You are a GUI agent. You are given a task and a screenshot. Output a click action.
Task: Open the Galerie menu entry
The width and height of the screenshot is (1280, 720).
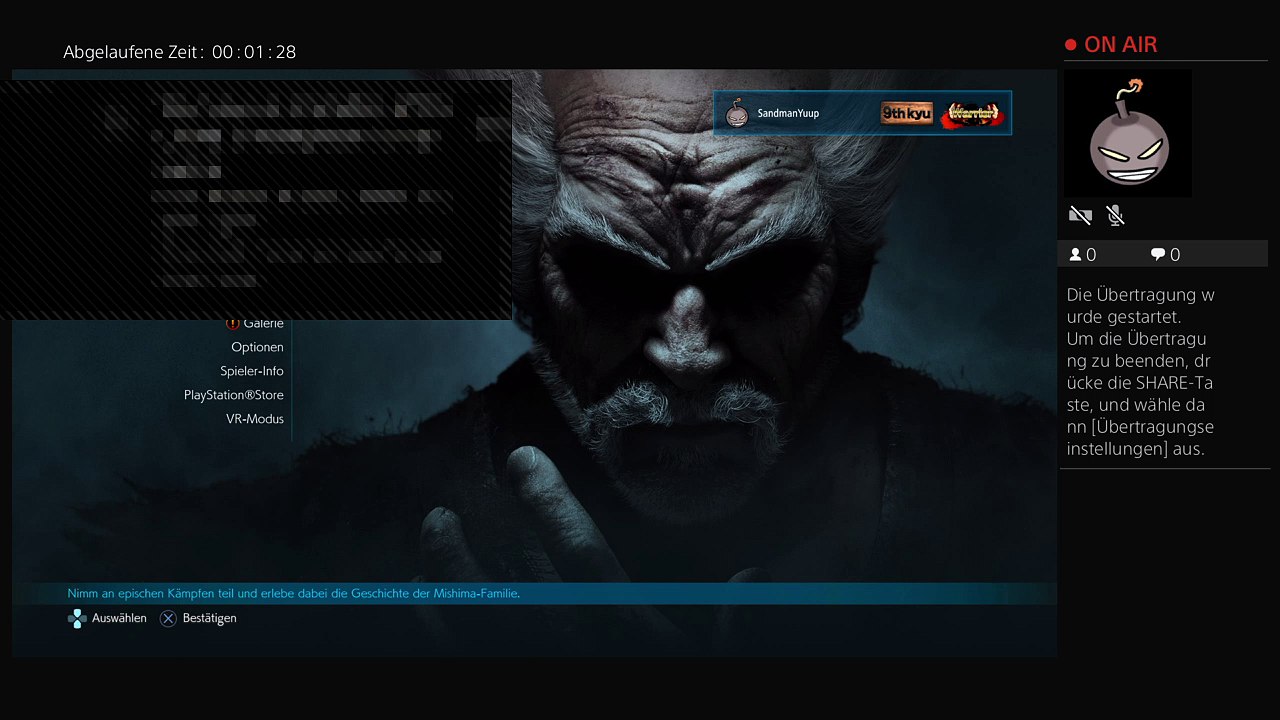click(264, 324)
